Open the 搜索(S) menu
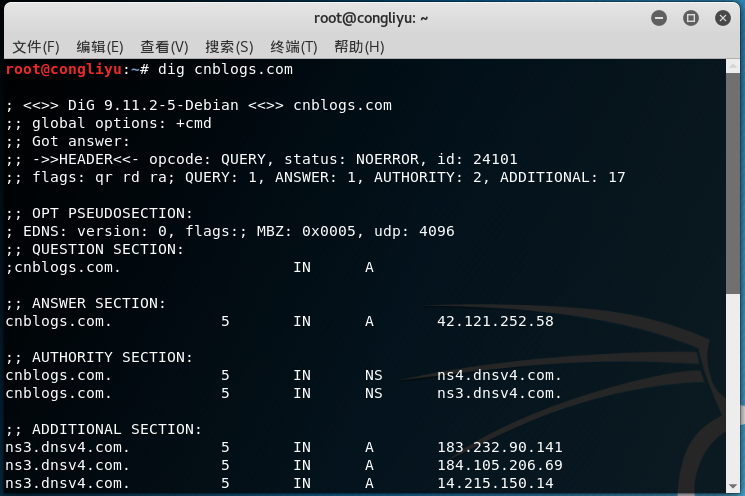The height and width of the screenshot is (496, 745). (229, 47)
